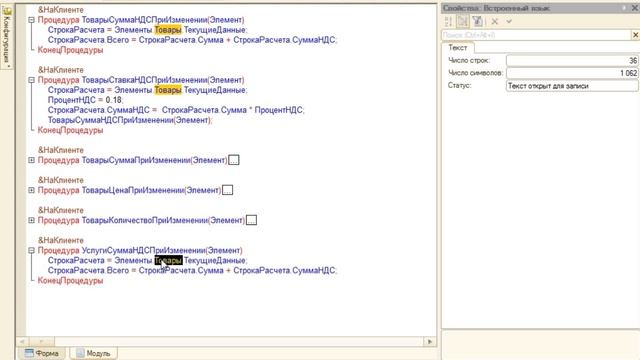The image size is (640, 360).
Task: Click СтрокаРасчета.Всего line in first procedure
Action: coord(192,40)
